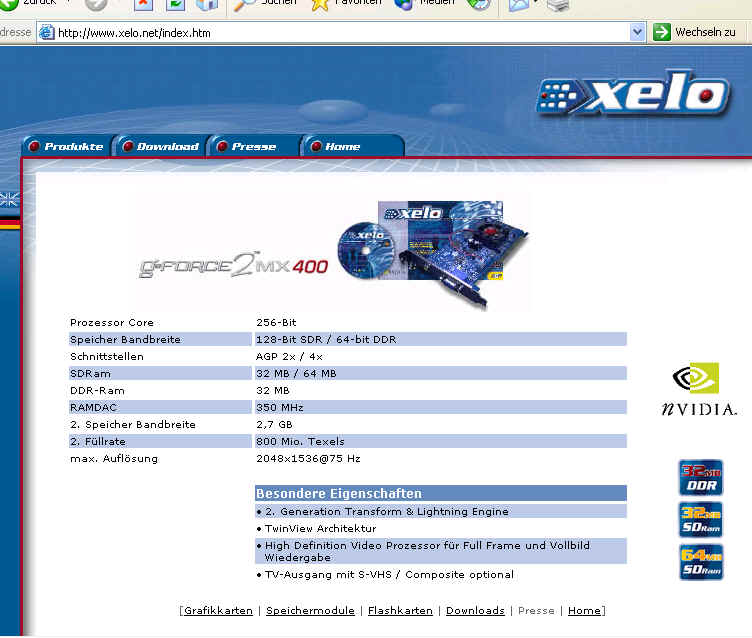752x638 pixels.
Task: Click the 2,7 GB value
Action: [x=274, y=425]
